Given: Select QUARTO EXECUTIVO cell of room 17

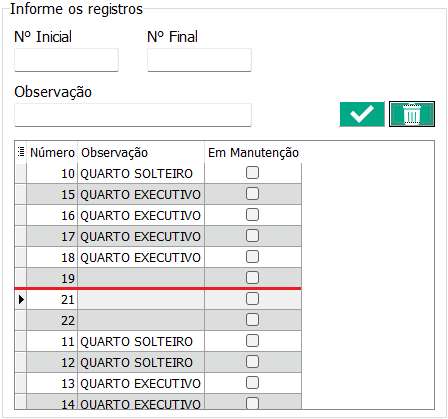Looking at the screenshot, I should click(141, 236).
